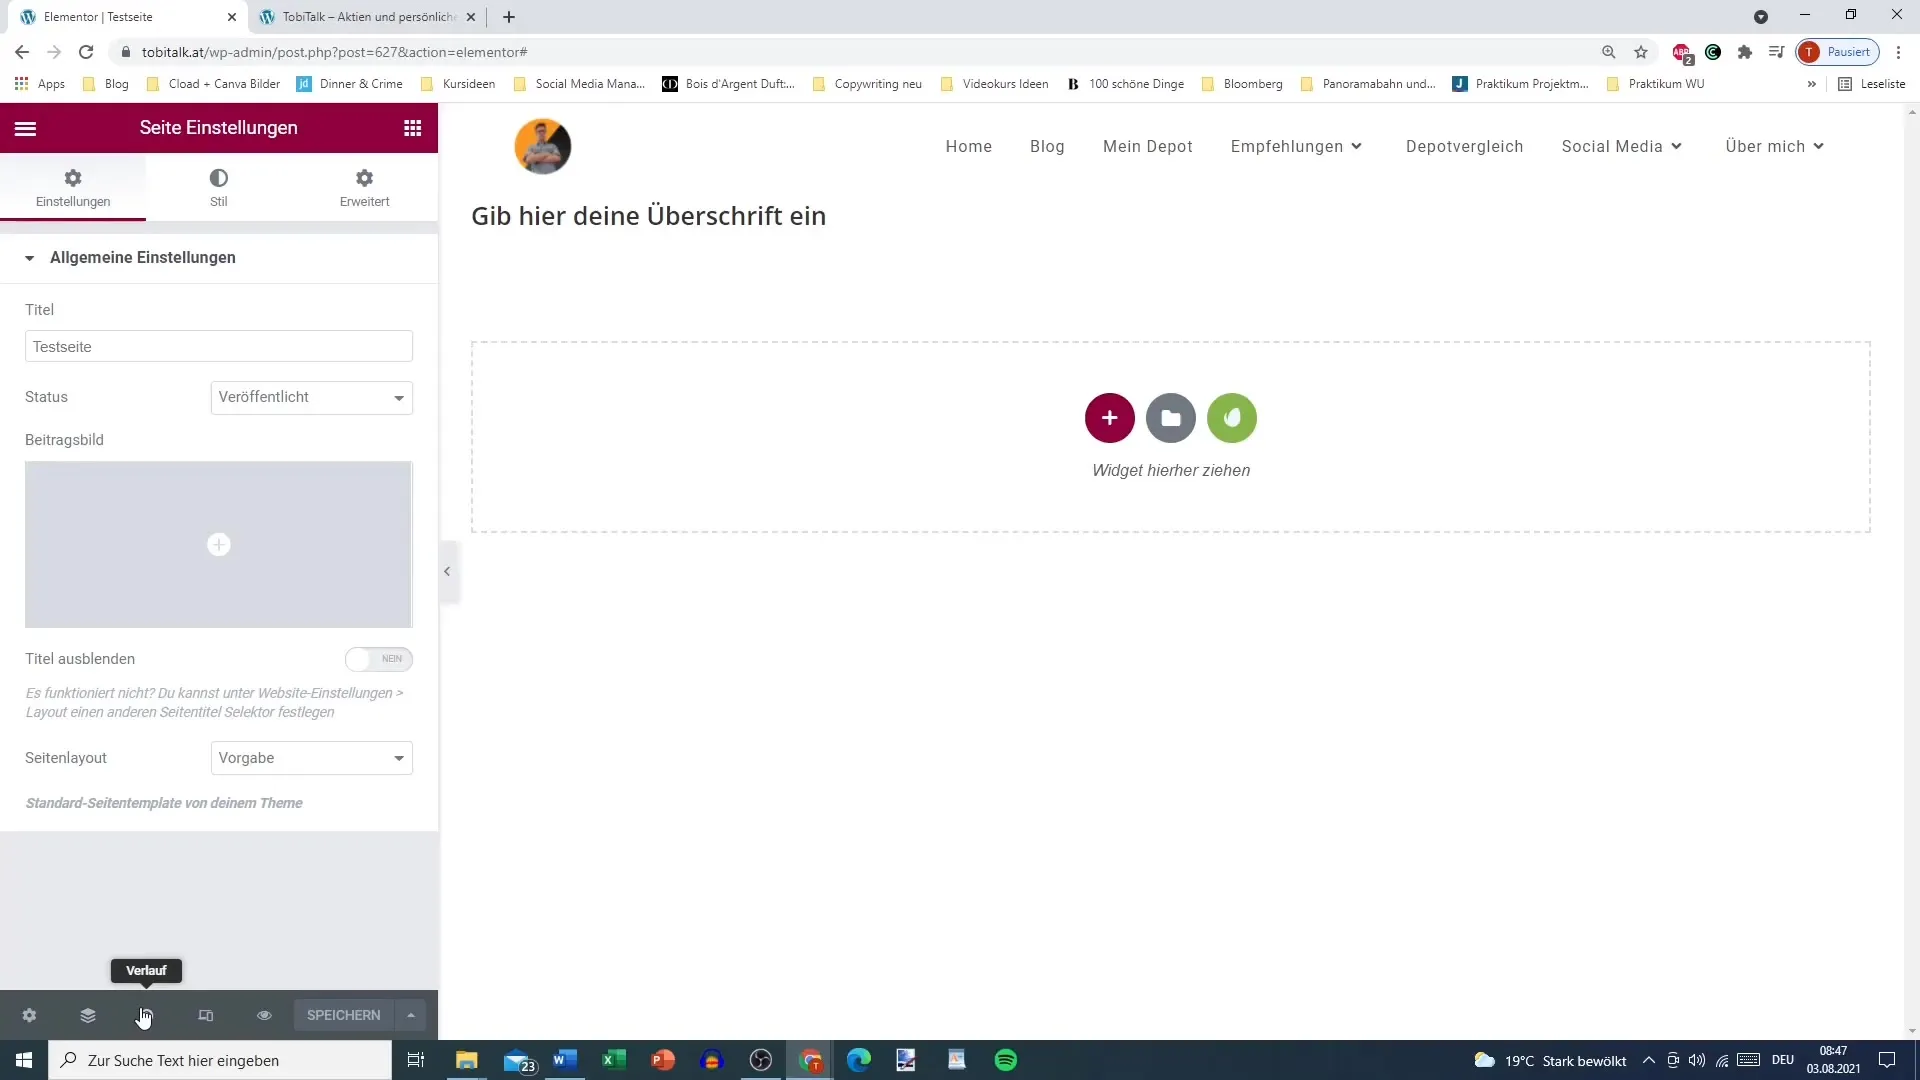The height and width of the screenshot is (1080, 1920).
Task: Switch to the TobiTalk browser tab
Action: pyautogui.click(x=368, y=17)
